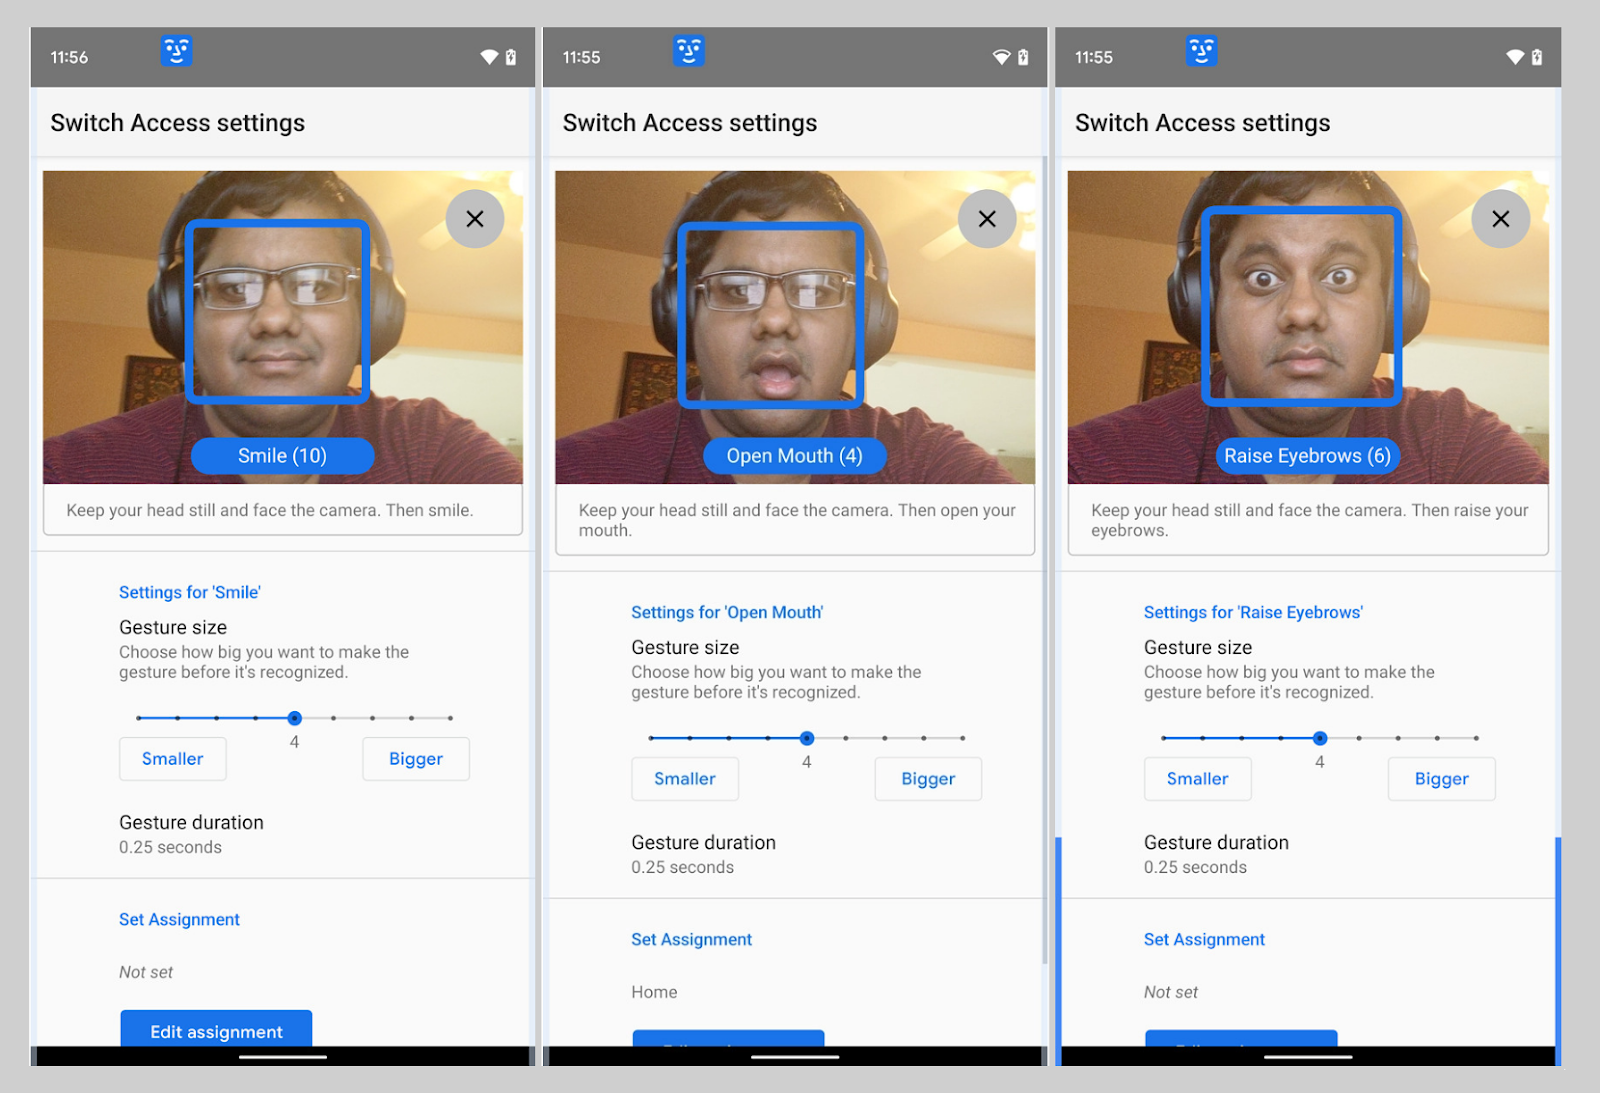
Task: Dismiss the Open Mouth camera preview with the X icon
Action: click(x=987, y=218)
